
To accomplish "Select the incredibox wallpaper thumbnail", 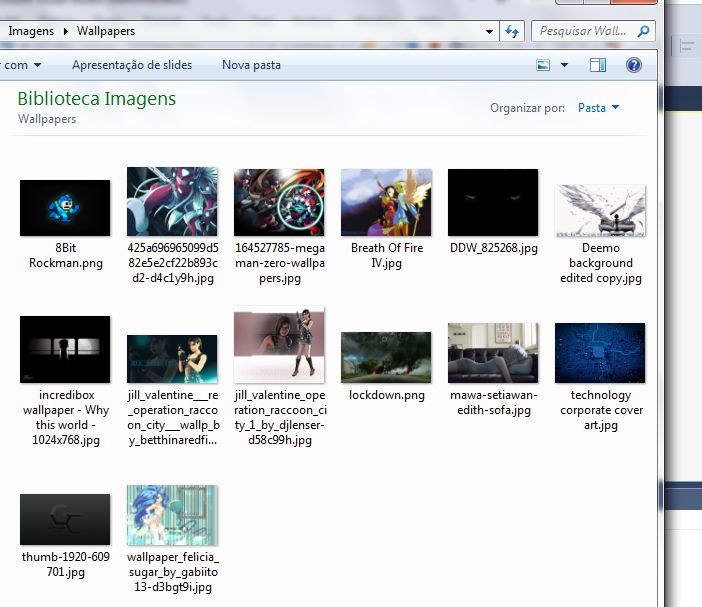I will pos(65,350).
